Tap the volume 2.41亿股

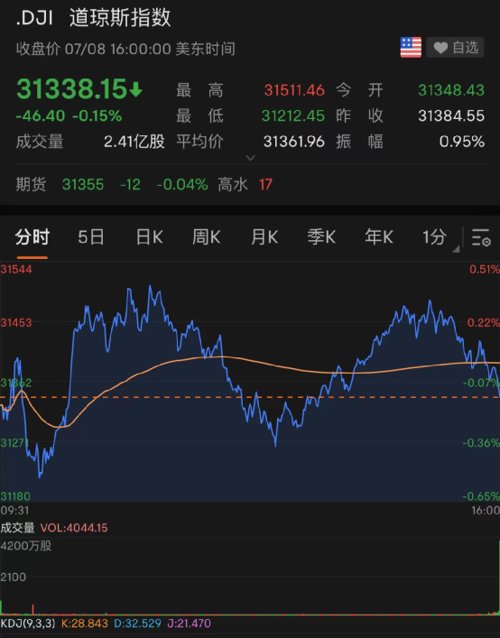pos(134,142)
